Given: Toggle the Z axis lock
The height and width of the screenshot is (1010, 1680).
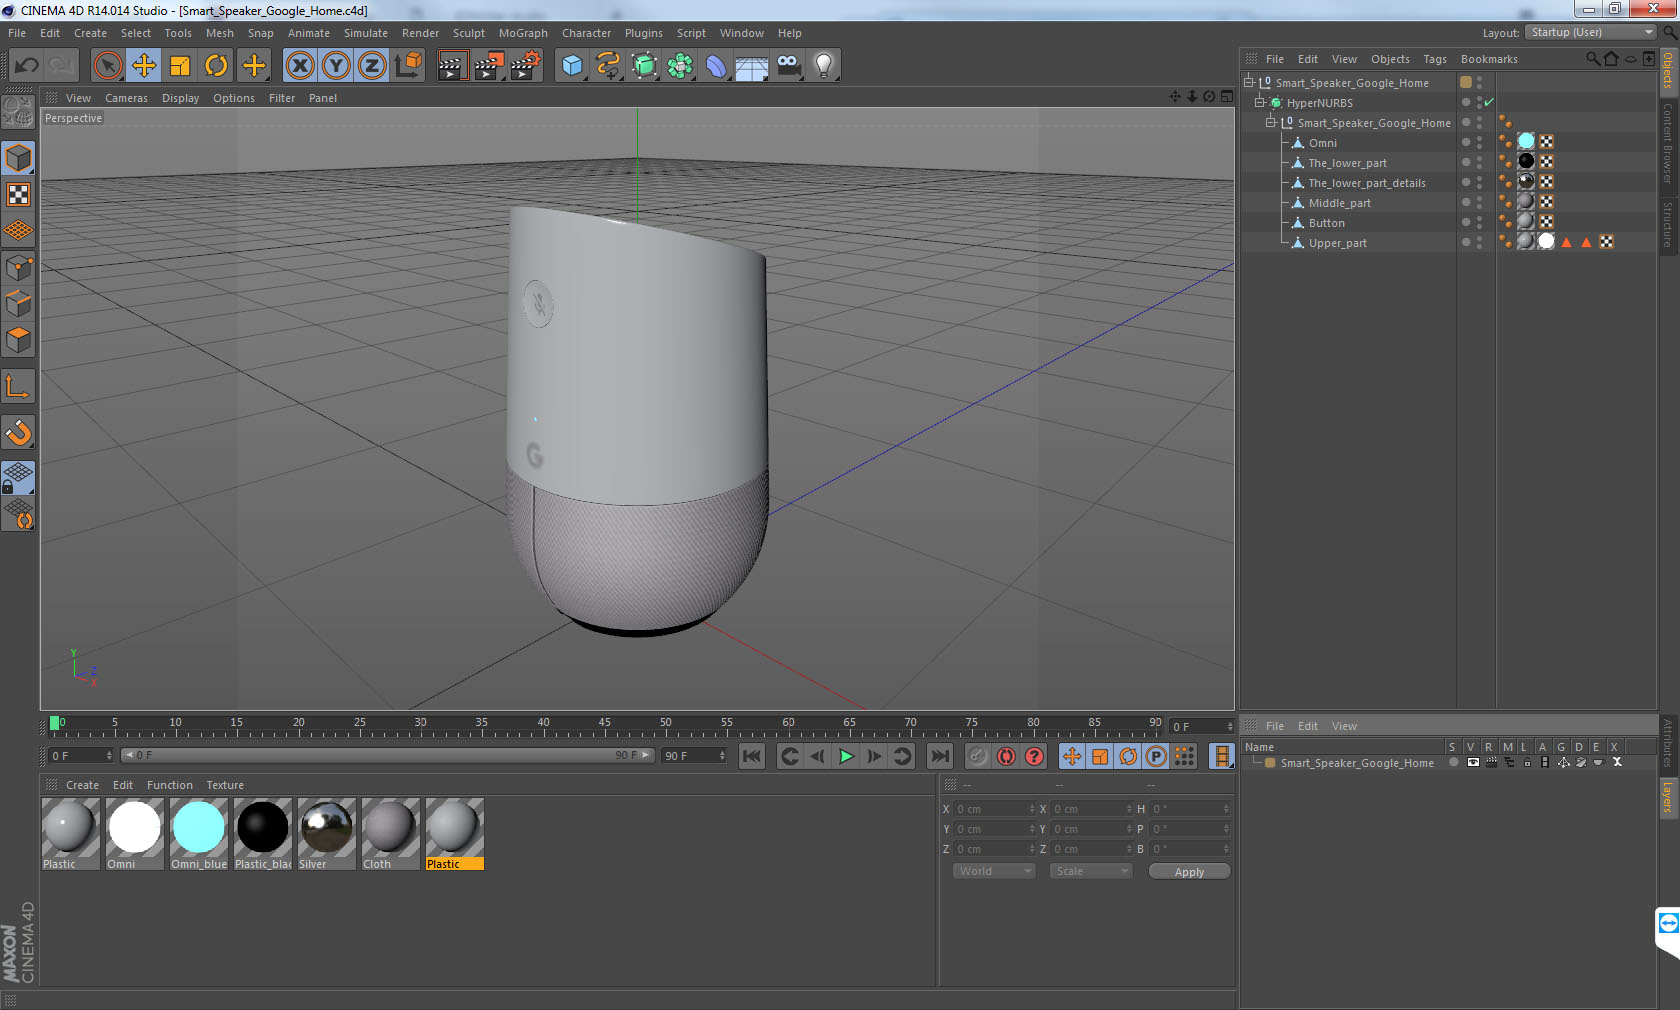Looking at the screenshot, I should point(372,66).
